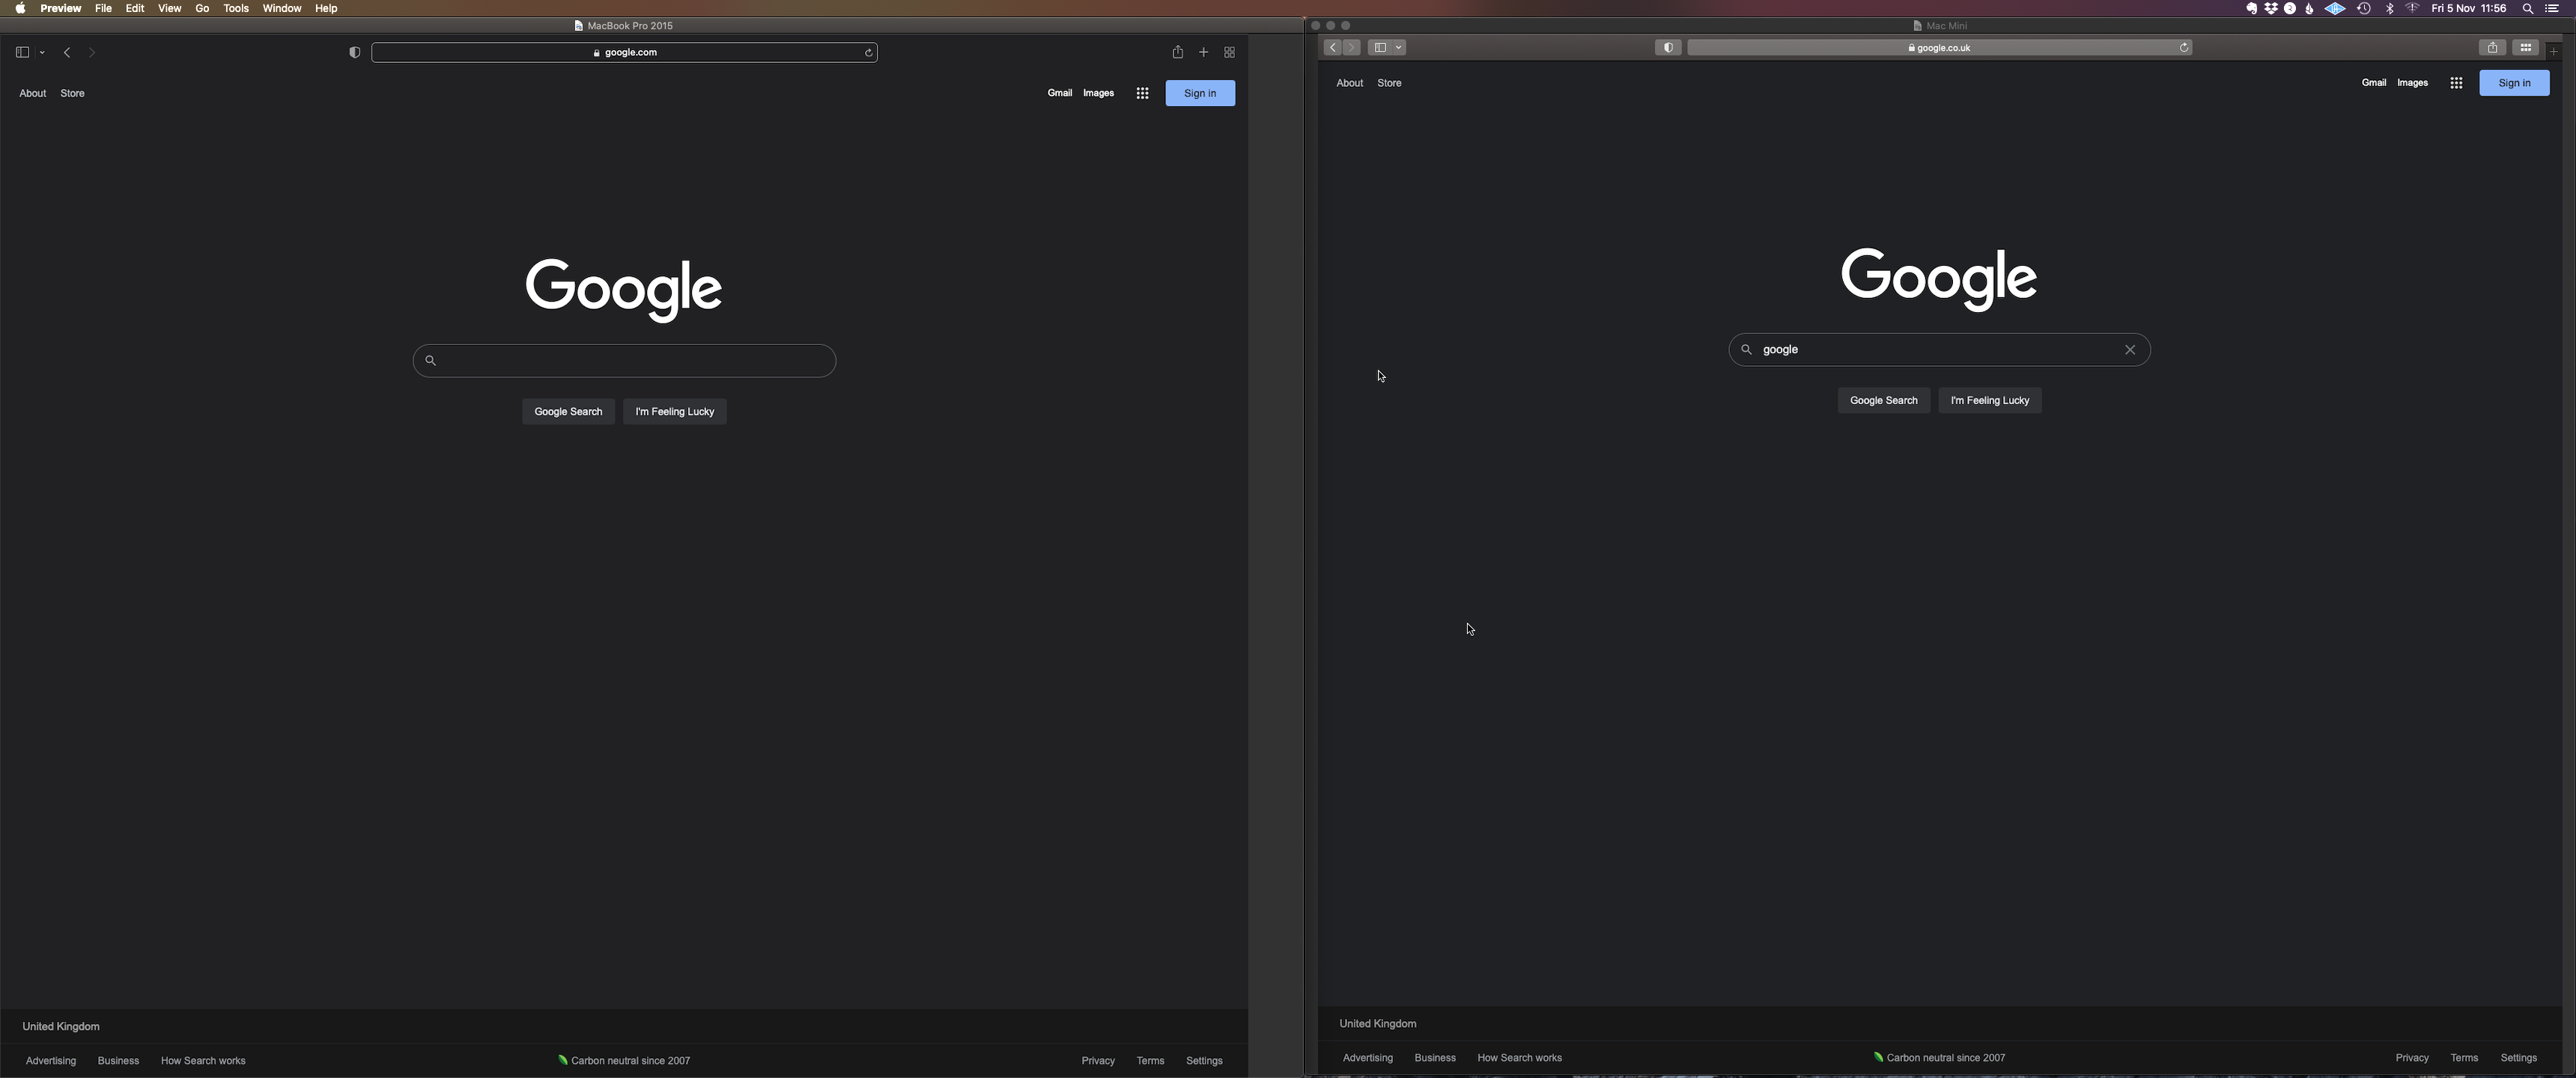Click the privacy shield icon beside google.co.uk address
The height and width of the screenshot is (1078, 2576).
tap(1667, 48)
